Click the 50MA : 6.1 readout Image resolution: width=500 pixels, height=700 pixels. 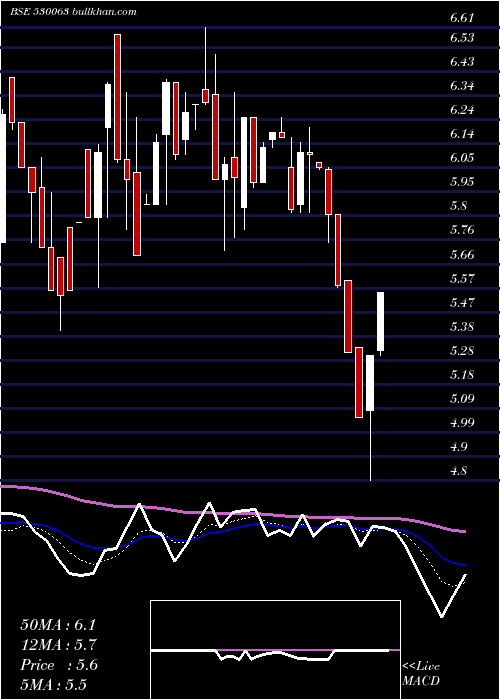58,625
